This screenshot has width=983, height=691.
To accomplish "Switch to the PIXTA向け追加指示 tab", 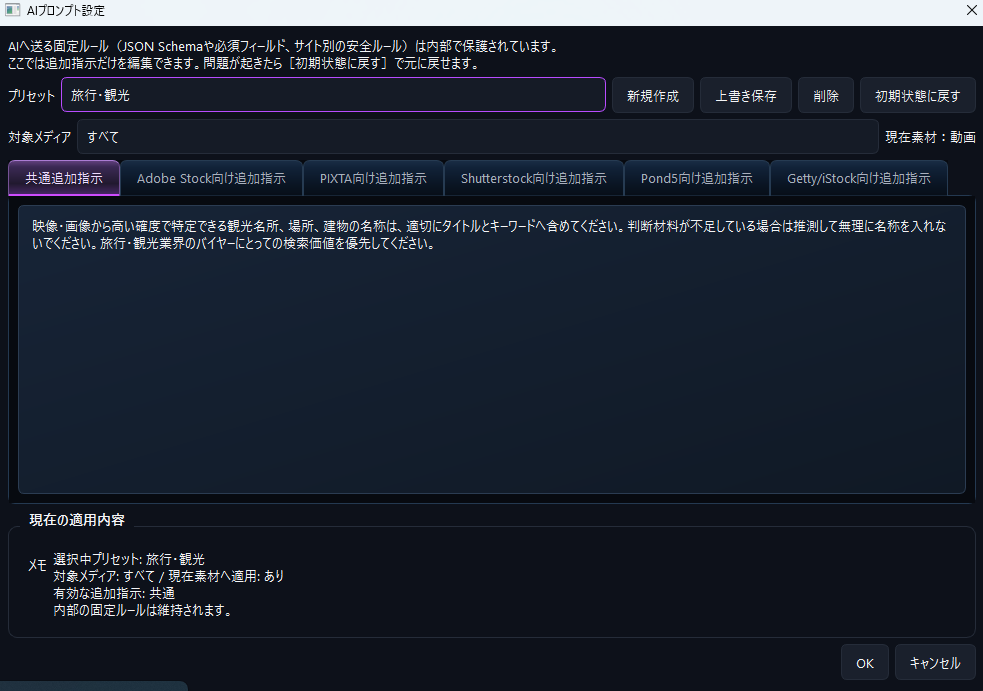I will (373, 178).
